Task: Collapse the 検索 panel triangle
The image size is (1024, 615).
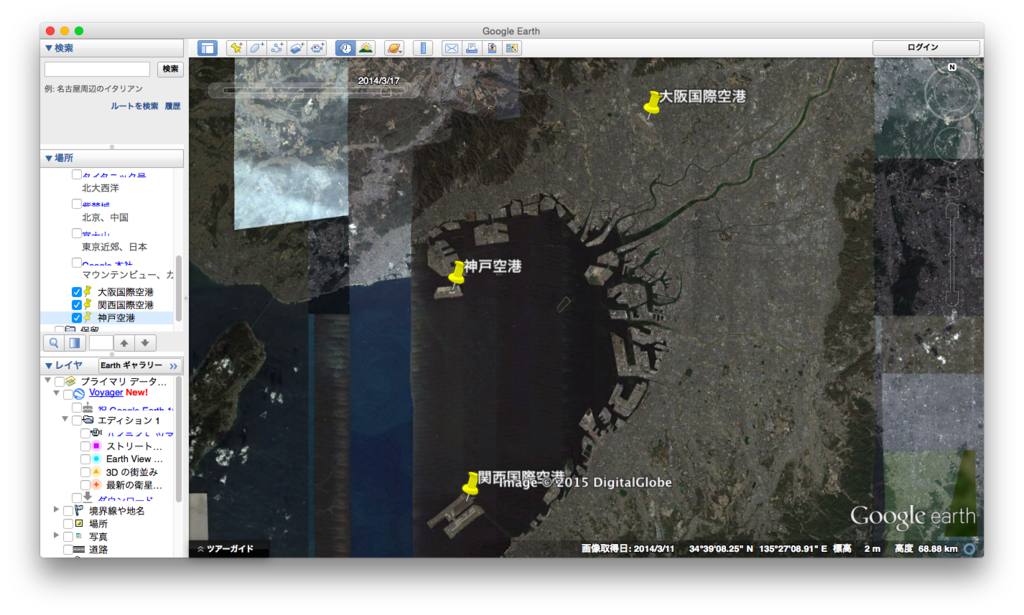Action: 48,48
